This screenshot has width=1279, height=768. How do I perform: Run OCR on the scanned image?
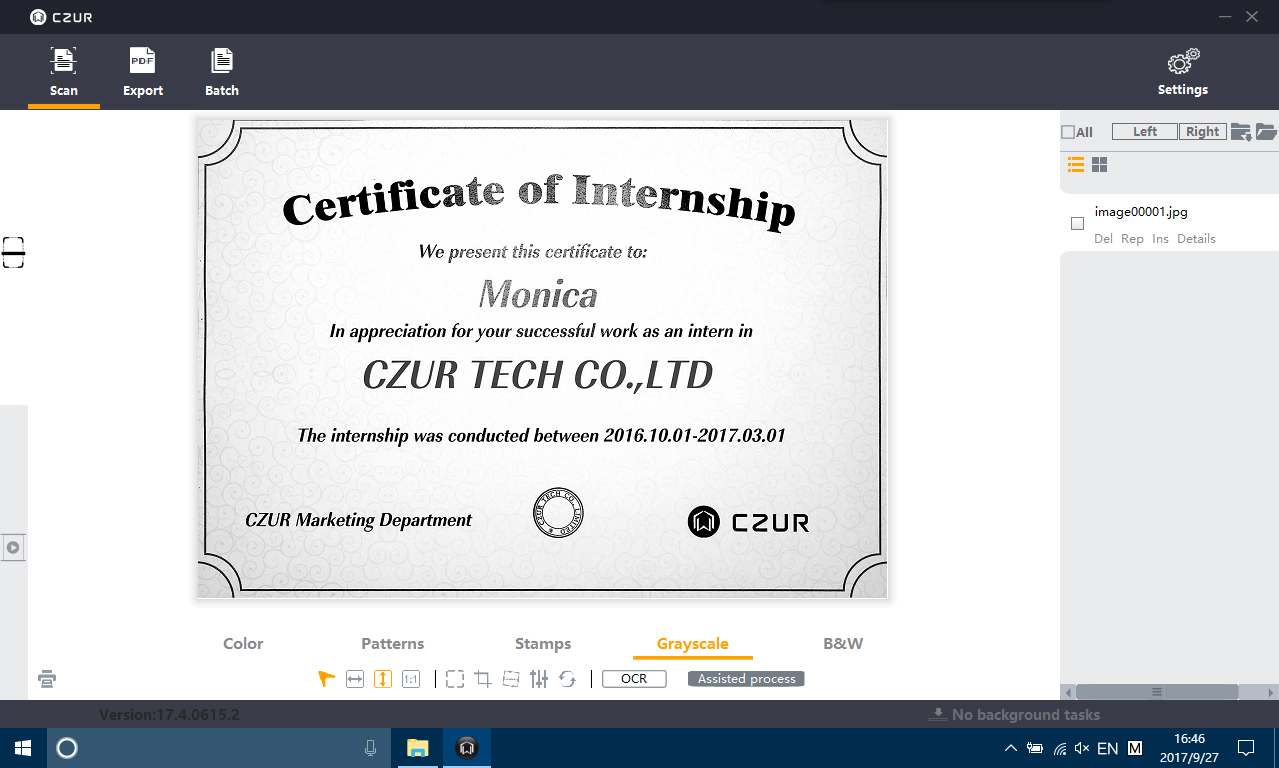pos(634,679)
